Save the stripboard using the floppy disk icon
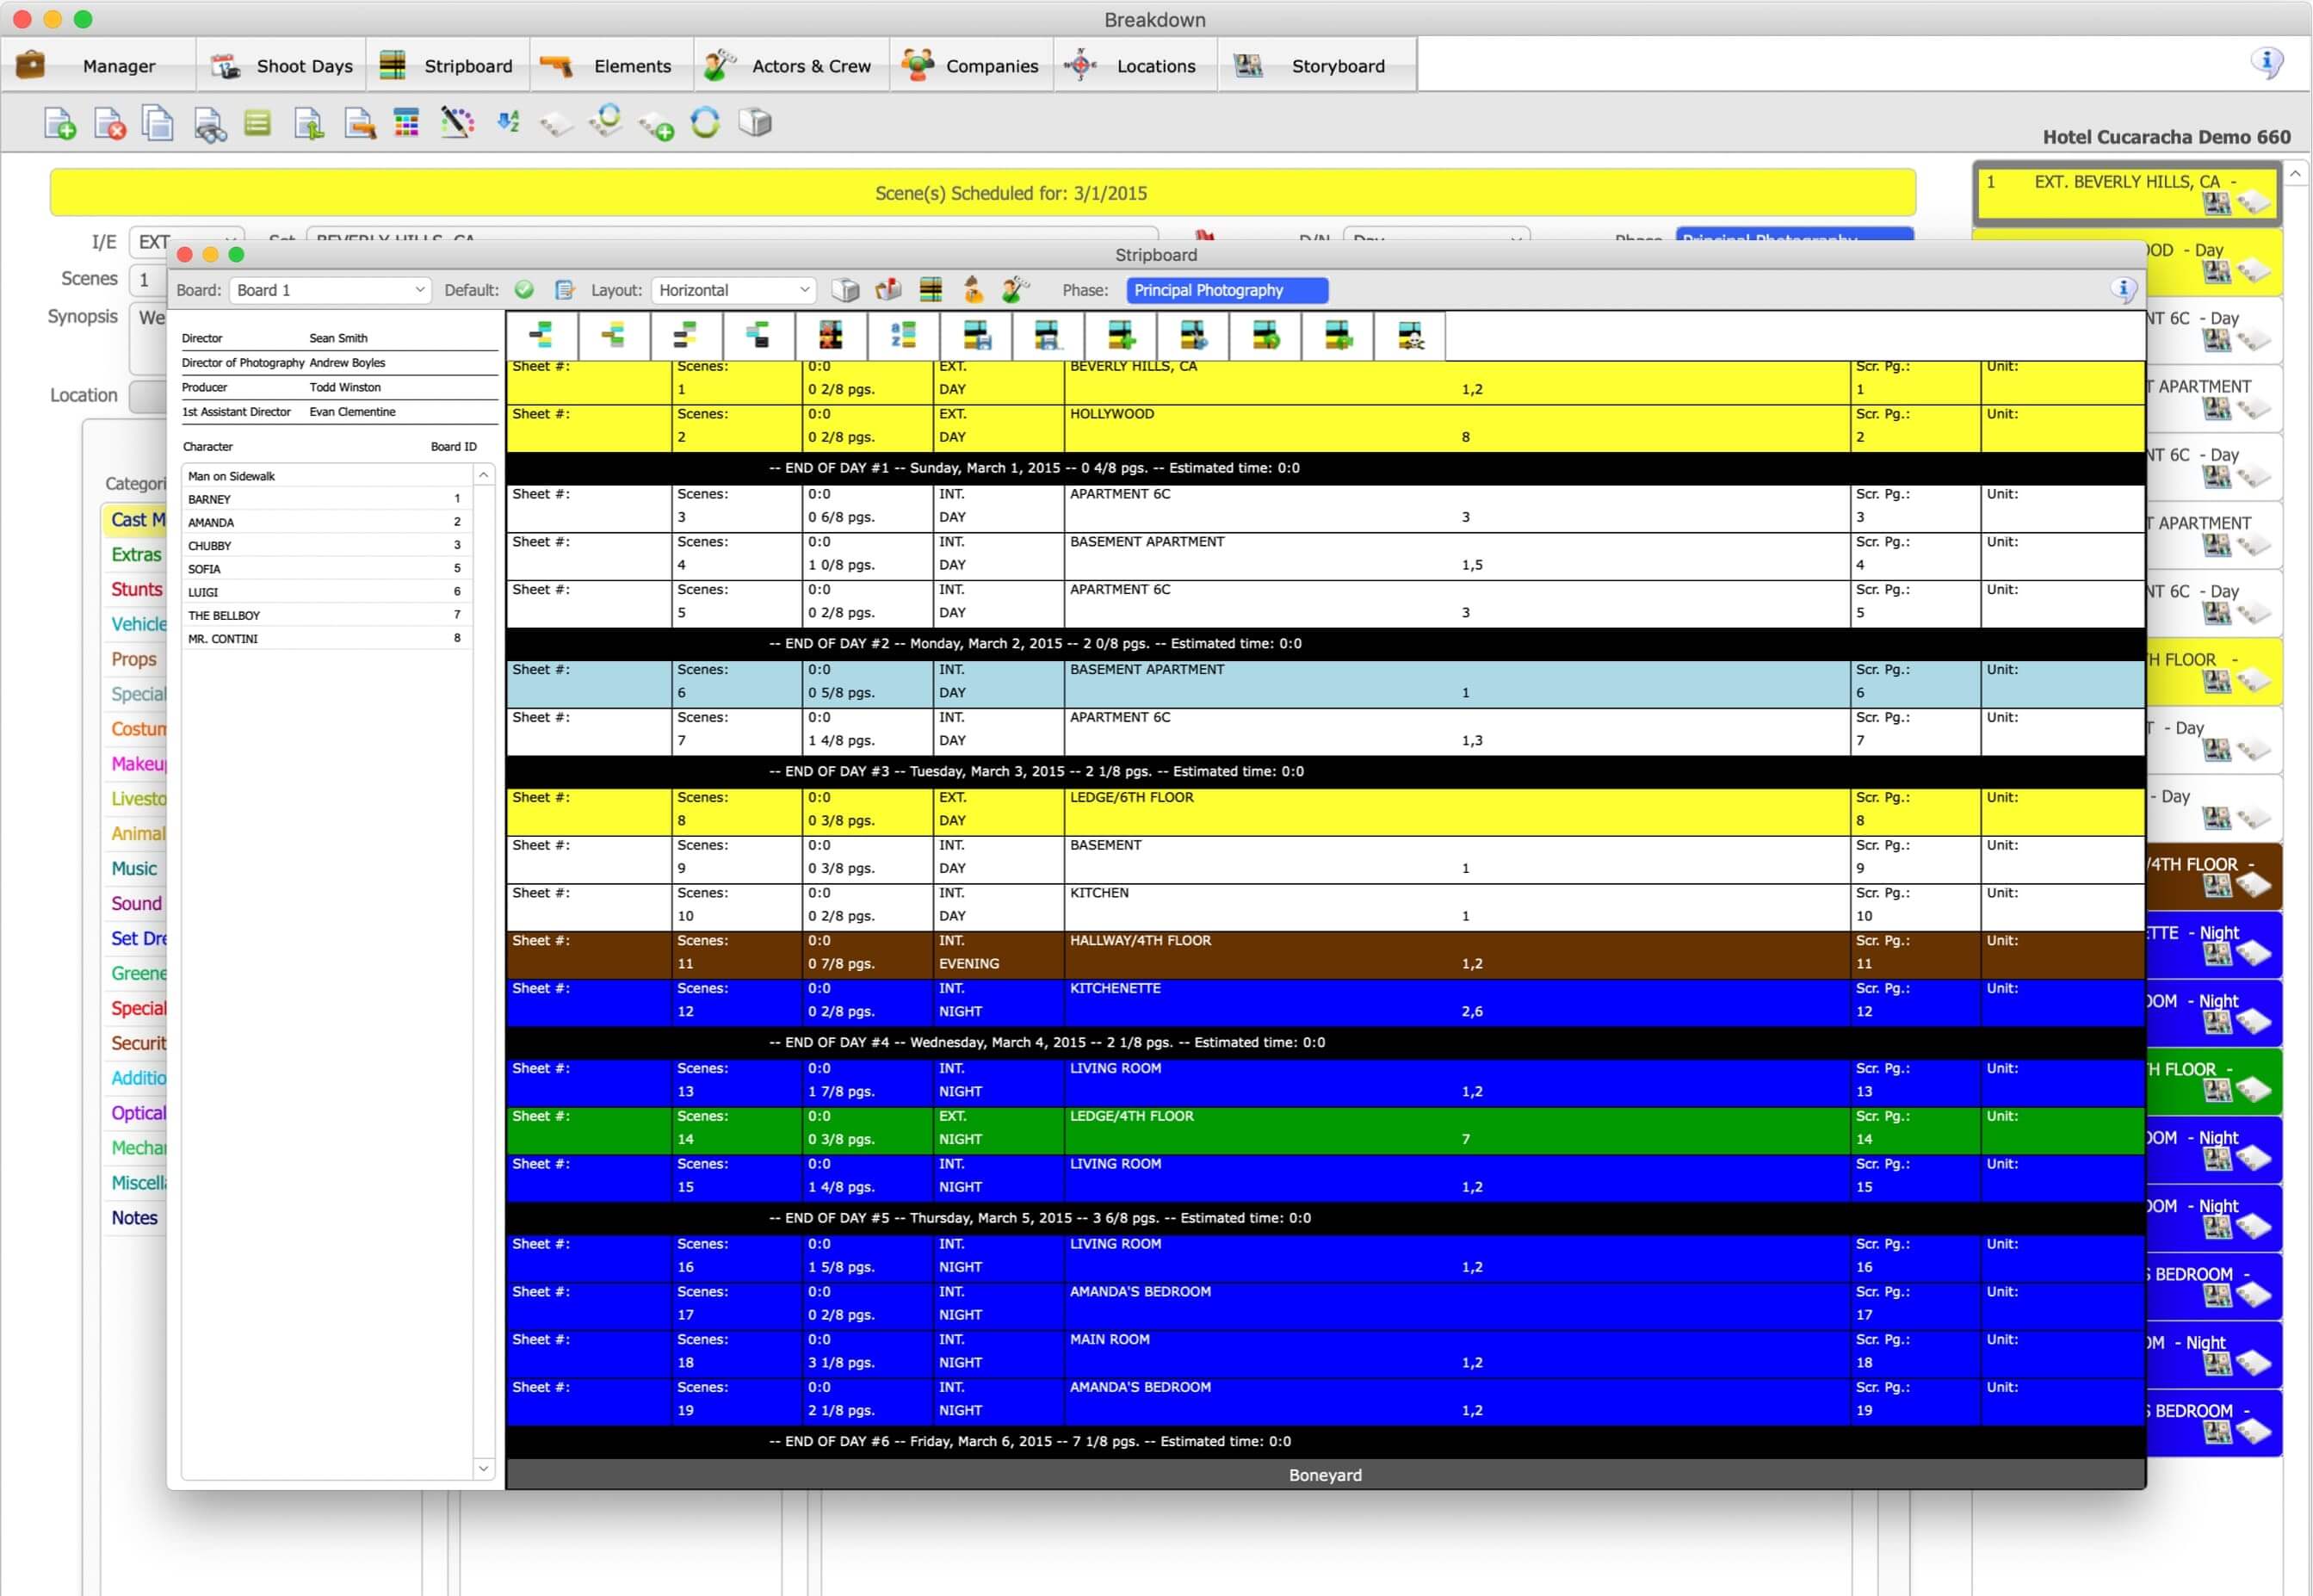2313x1596 pixels. click(x=975, y=336)
